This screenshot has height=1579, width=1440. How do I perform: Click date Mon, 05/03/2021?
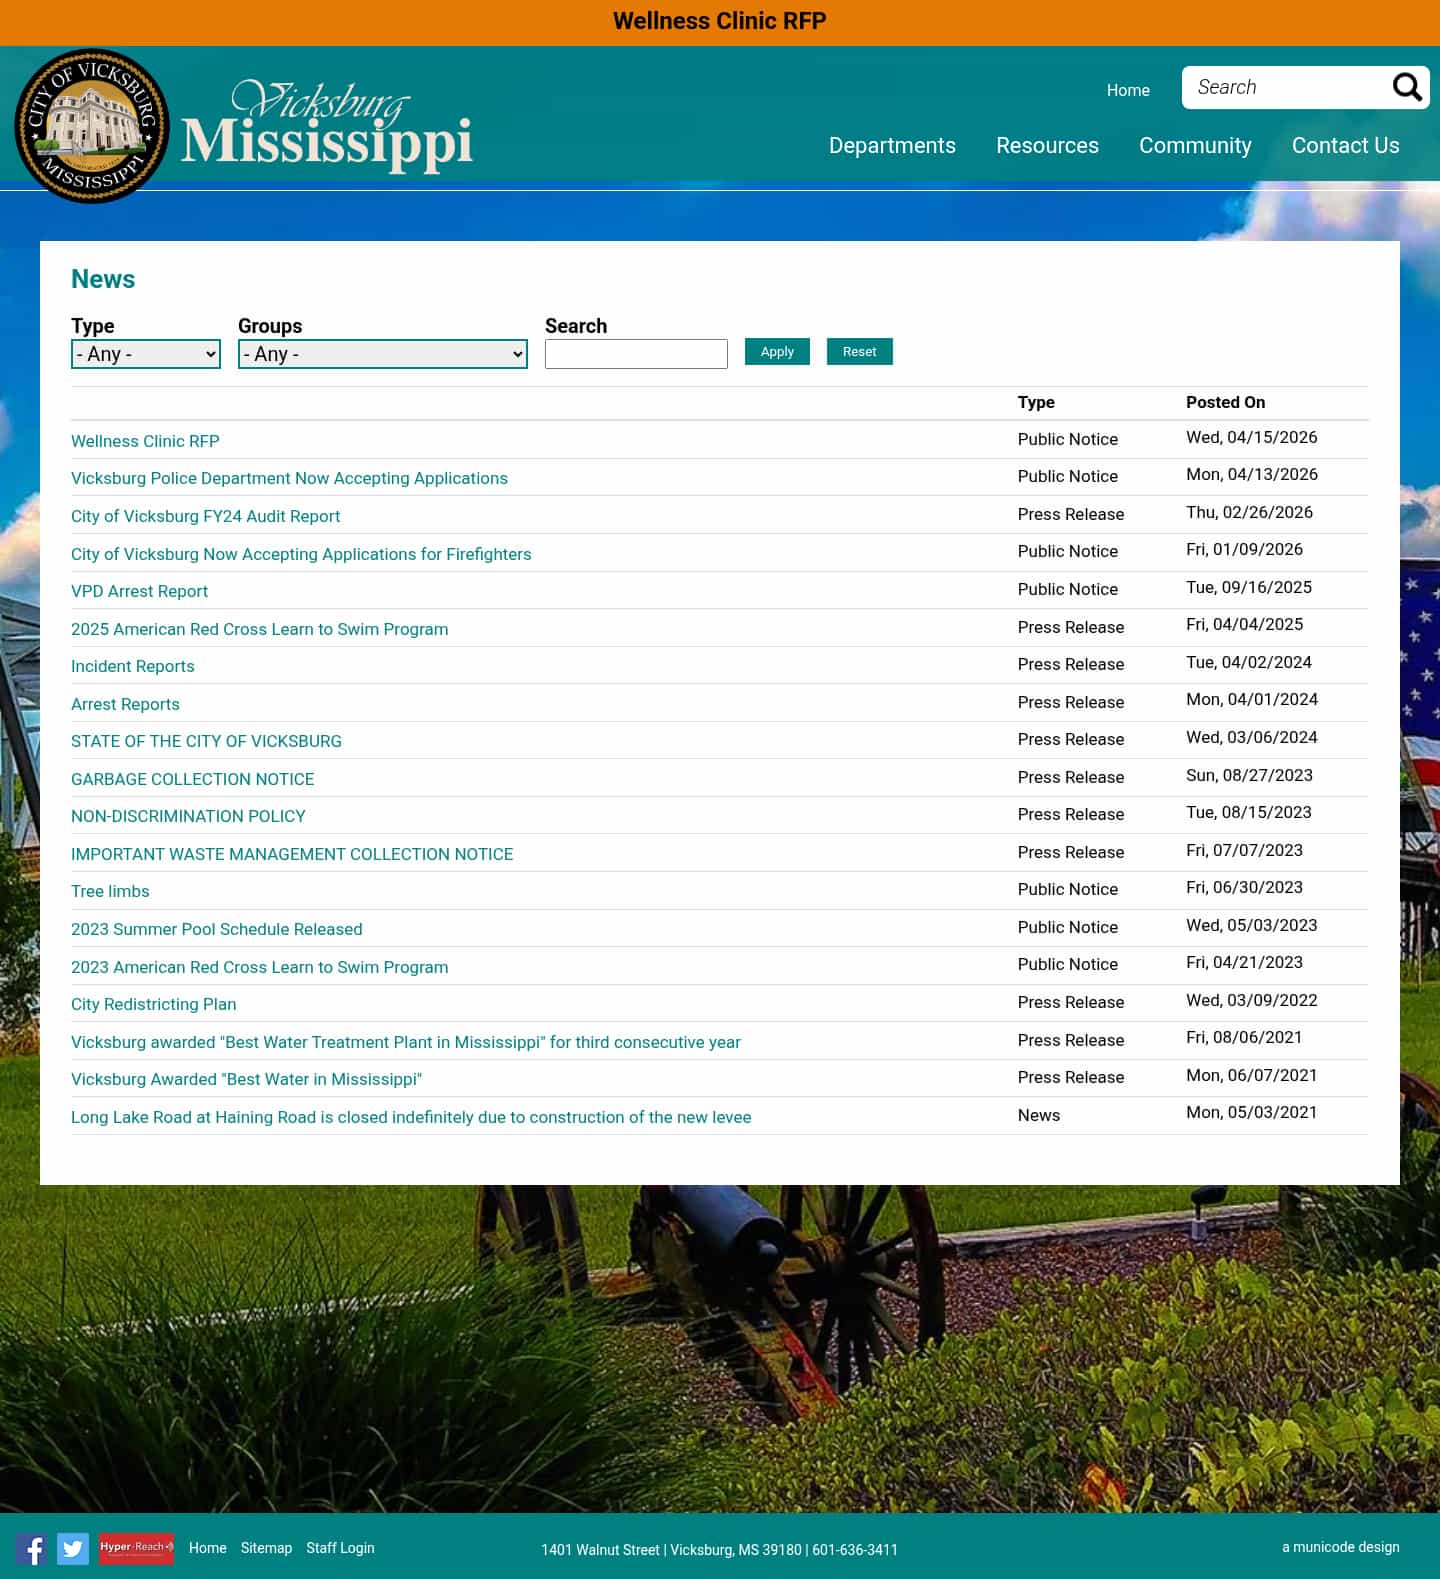1251,1112
